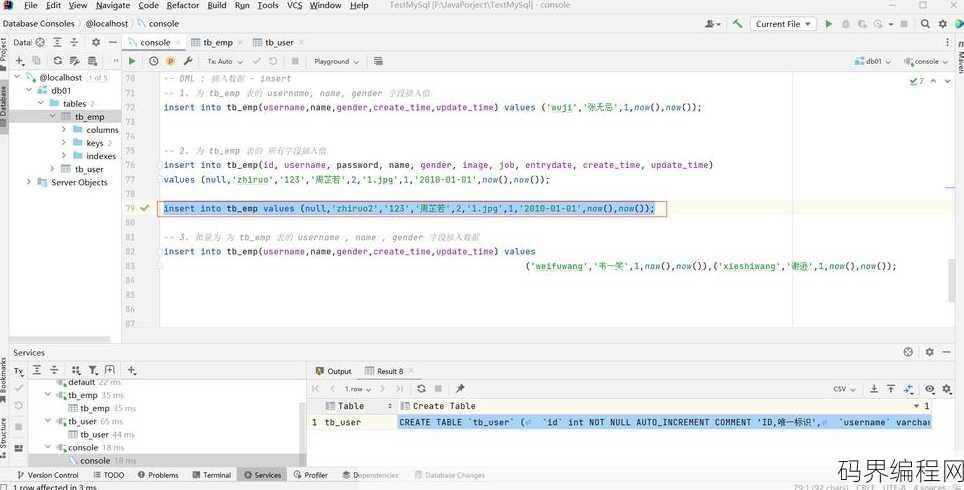Click the Build project hammer icon
This screenshot has height=490, width=964.
[737, 24]
